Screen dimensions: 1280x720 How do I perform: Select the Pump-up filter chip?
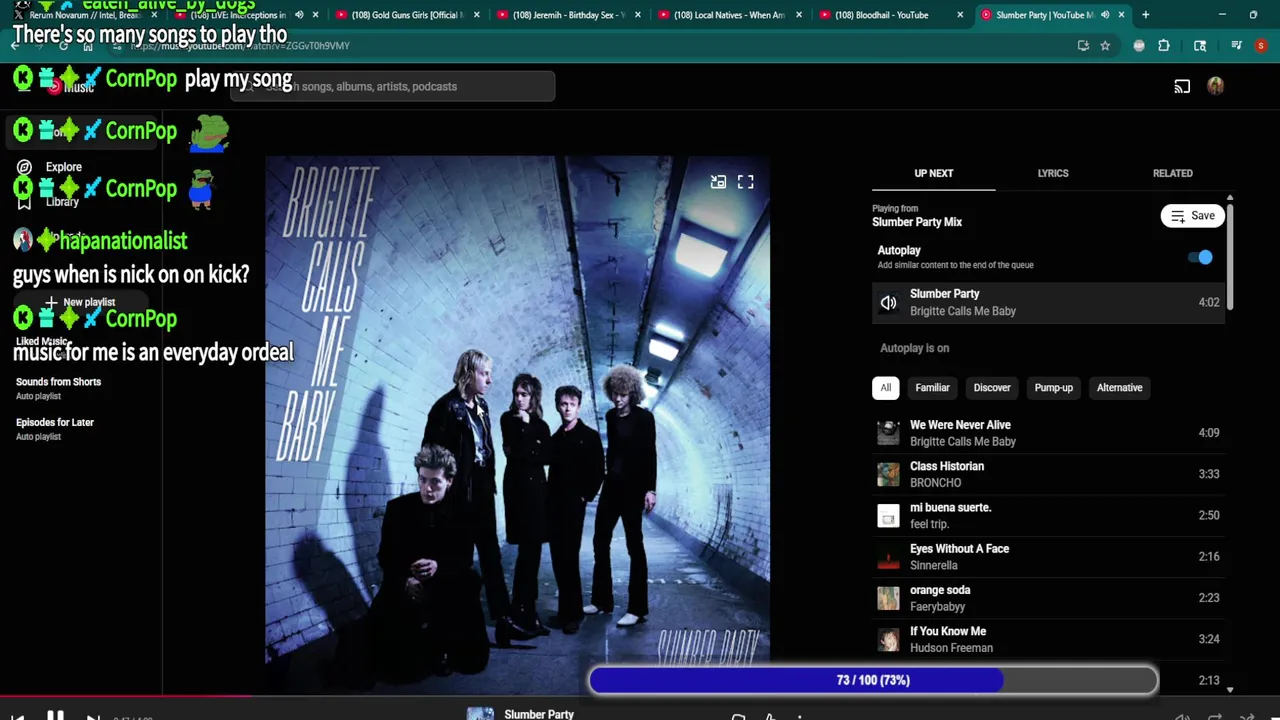[1053, 388]
